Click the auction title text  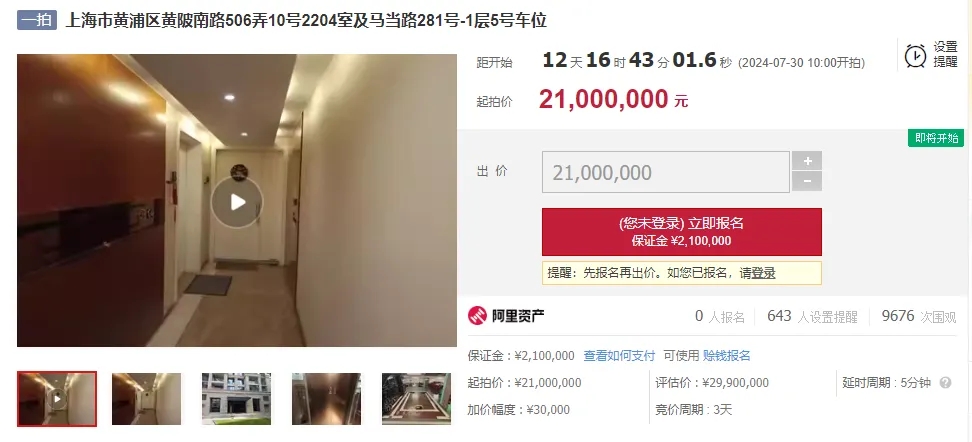pyautogui.click(x=306, y=20)
